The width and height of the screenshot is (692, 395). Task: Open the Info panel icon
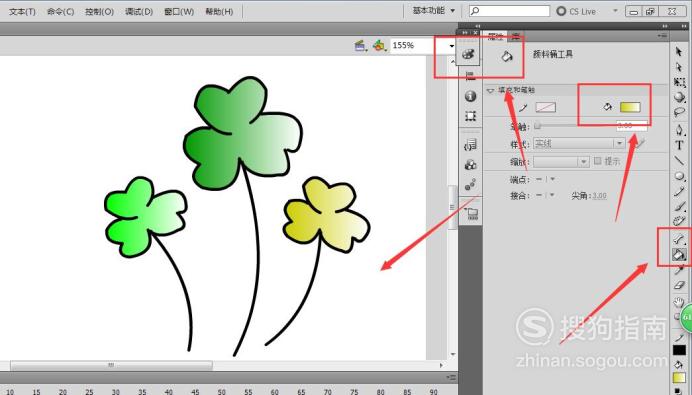pyautogui.click(x=471, y=96)
